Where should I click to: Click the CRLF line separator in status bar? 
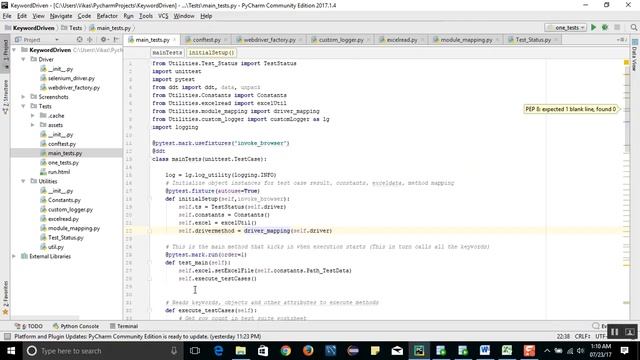click(x=582, y=336)
